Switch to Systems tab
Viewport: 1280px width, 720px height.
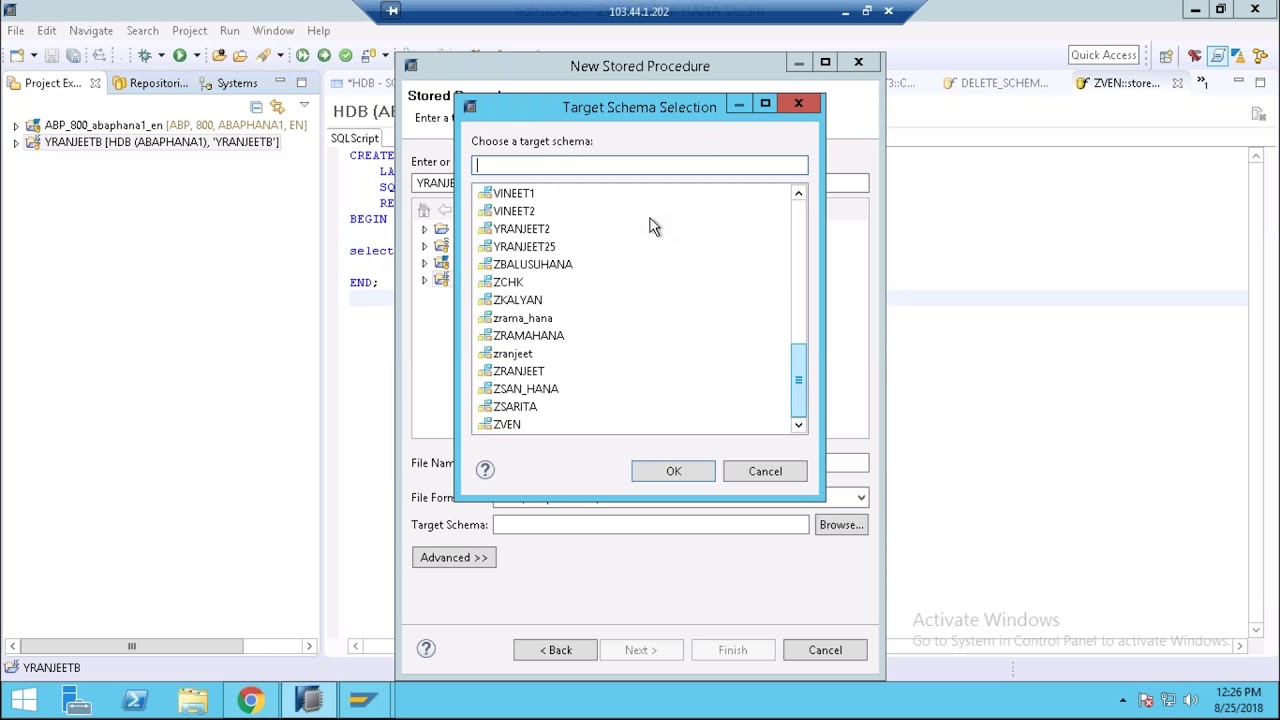click(228, 83)
